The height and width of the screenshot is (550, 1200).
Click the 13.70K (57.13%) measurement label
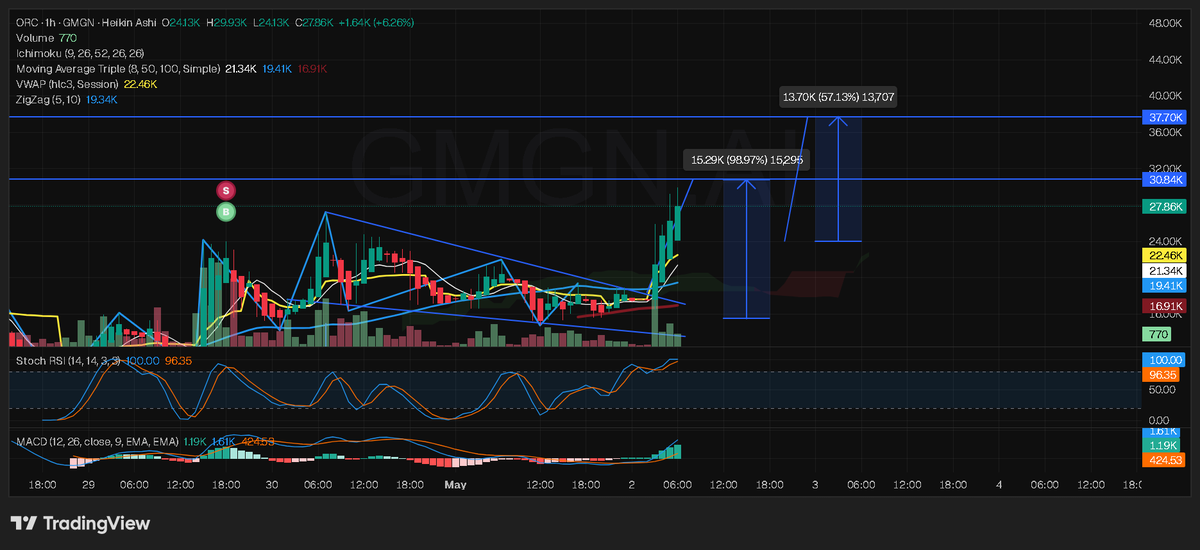coord(839,98)
